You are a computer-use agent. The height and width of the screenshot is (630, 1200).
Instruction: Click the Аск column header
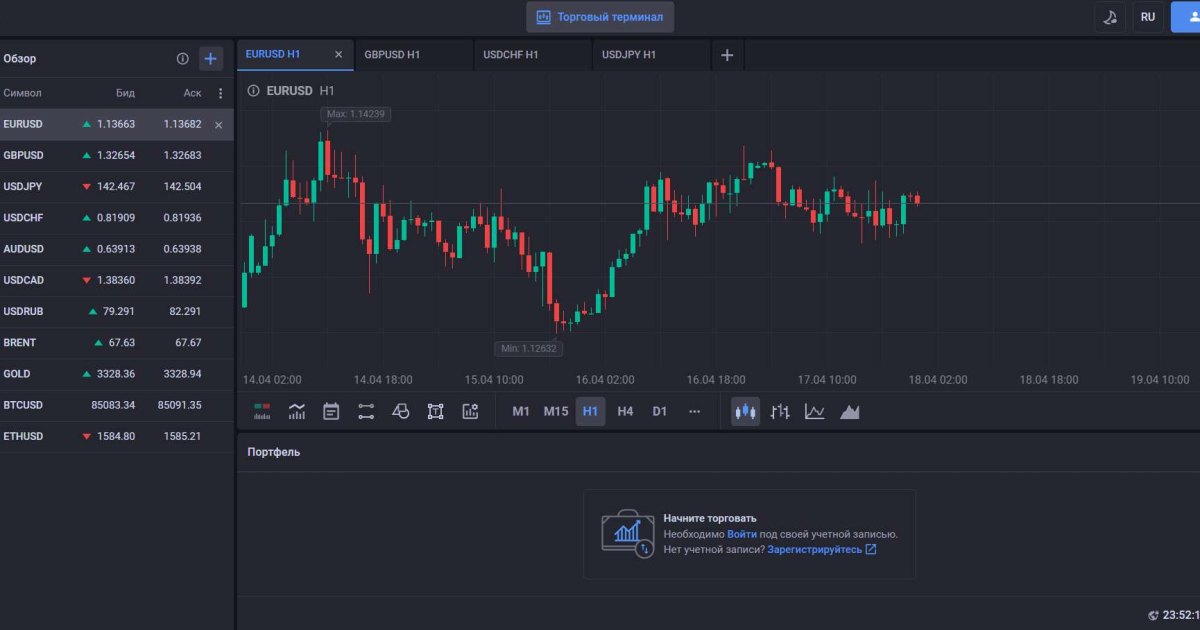click(x=192, y=93)
